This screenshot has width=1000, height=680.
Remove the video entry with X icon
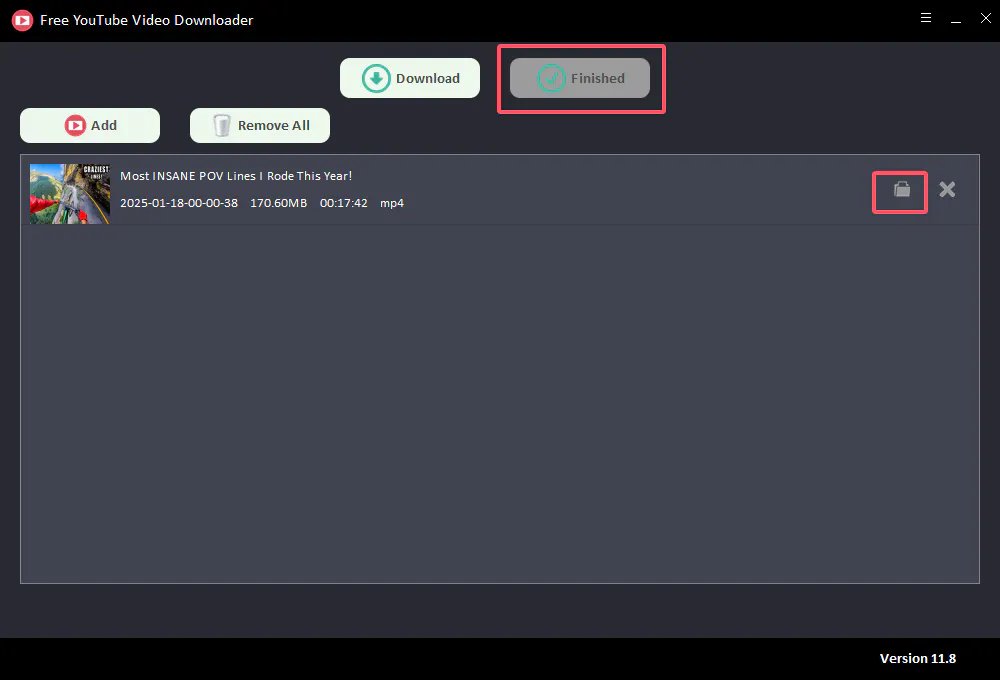pos(947,189)
